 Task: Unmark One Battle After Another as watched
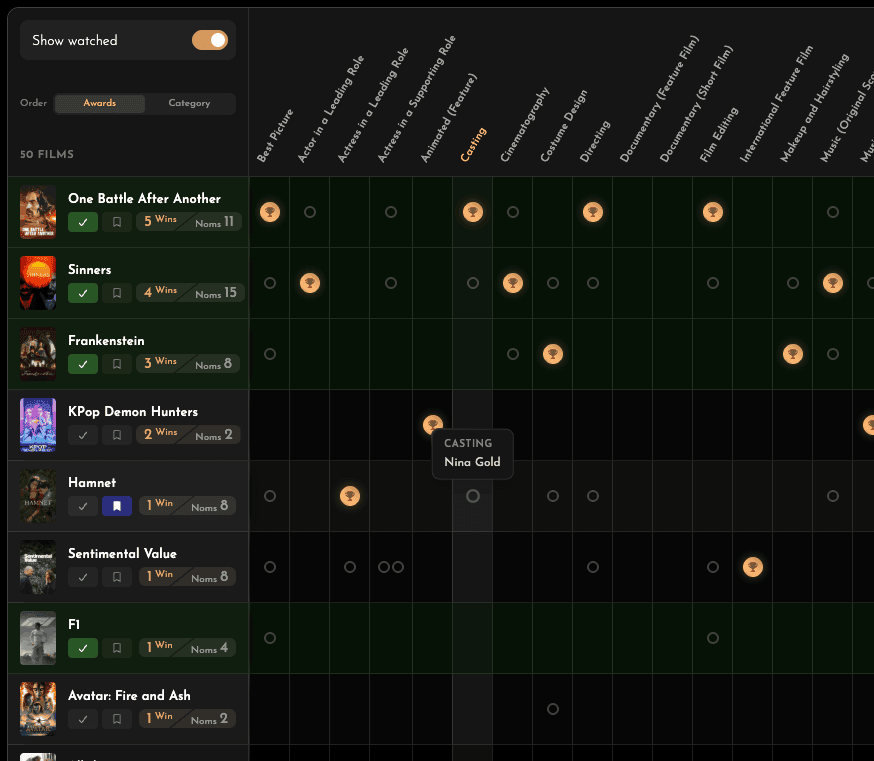coord(83,222)
